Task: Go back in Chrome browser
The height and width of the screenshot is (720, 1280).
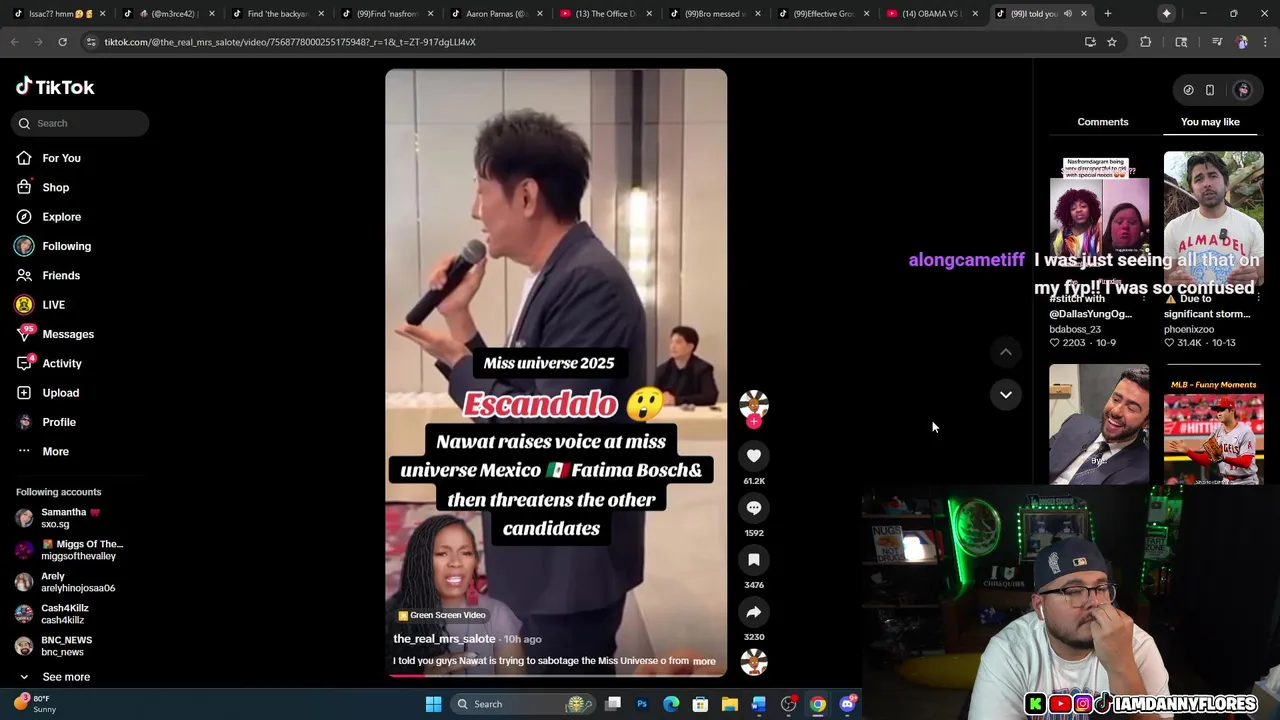Action: coord(14,42)
